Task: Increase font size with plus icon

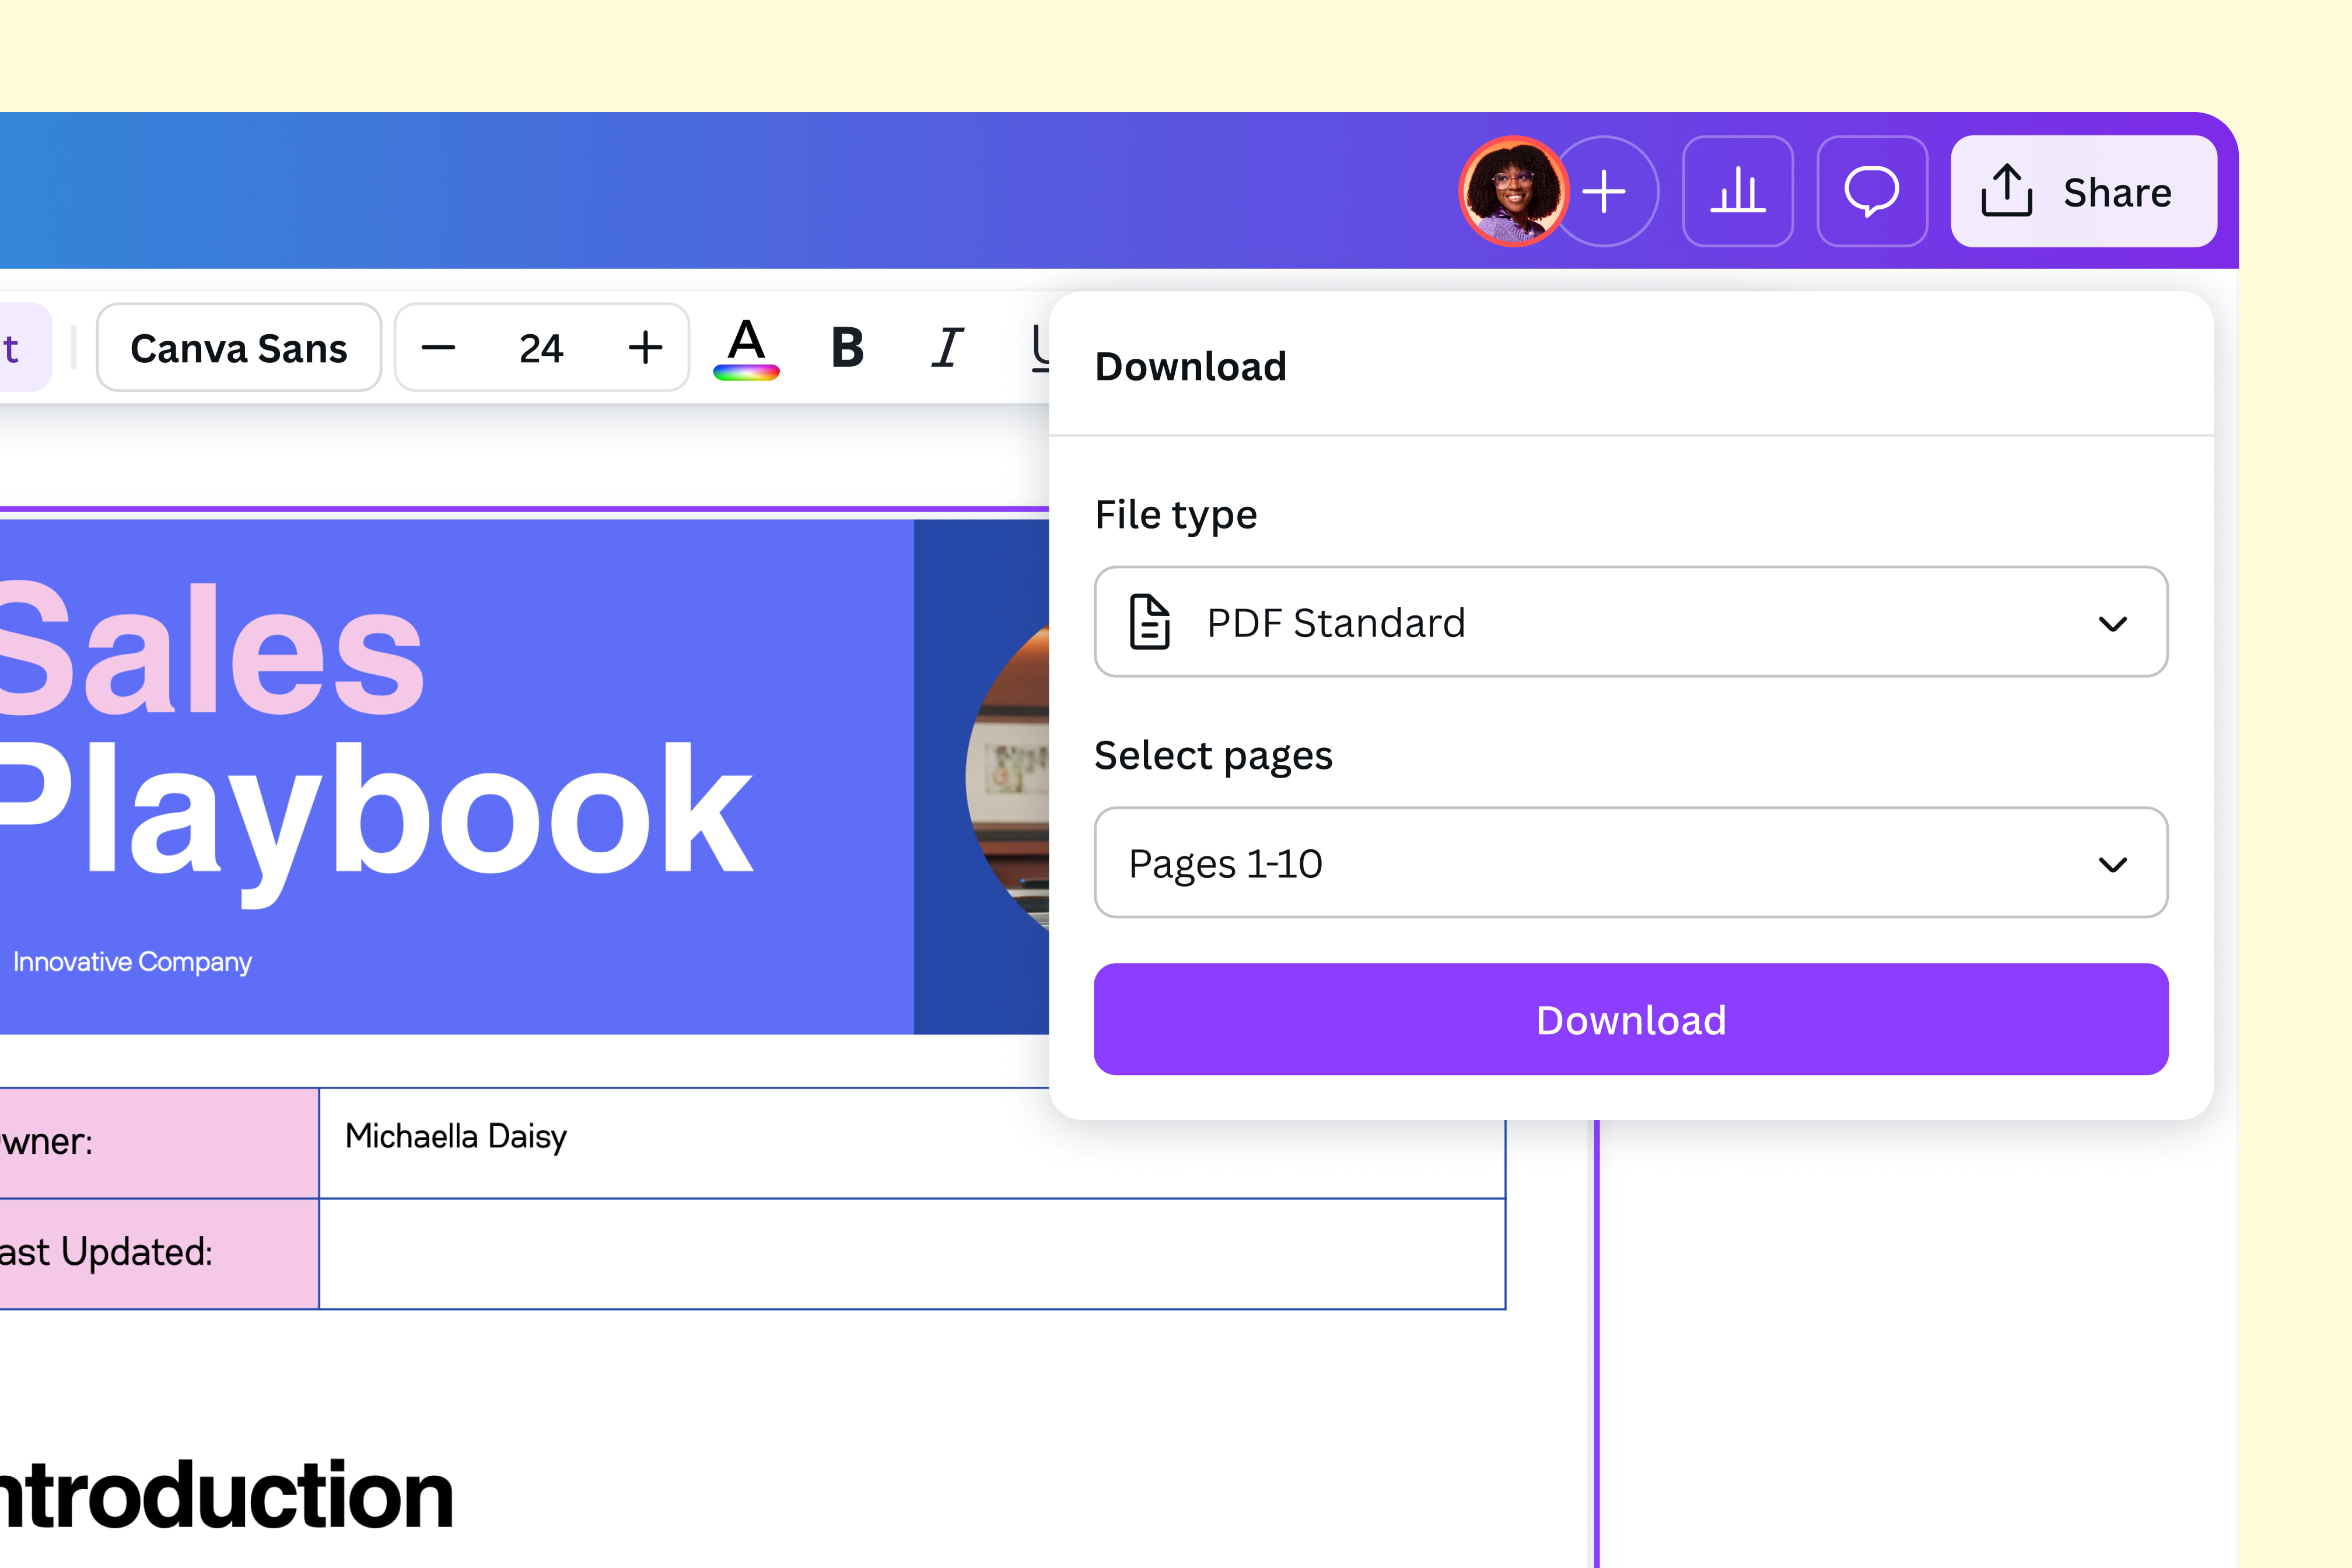Action: [645, 348]
